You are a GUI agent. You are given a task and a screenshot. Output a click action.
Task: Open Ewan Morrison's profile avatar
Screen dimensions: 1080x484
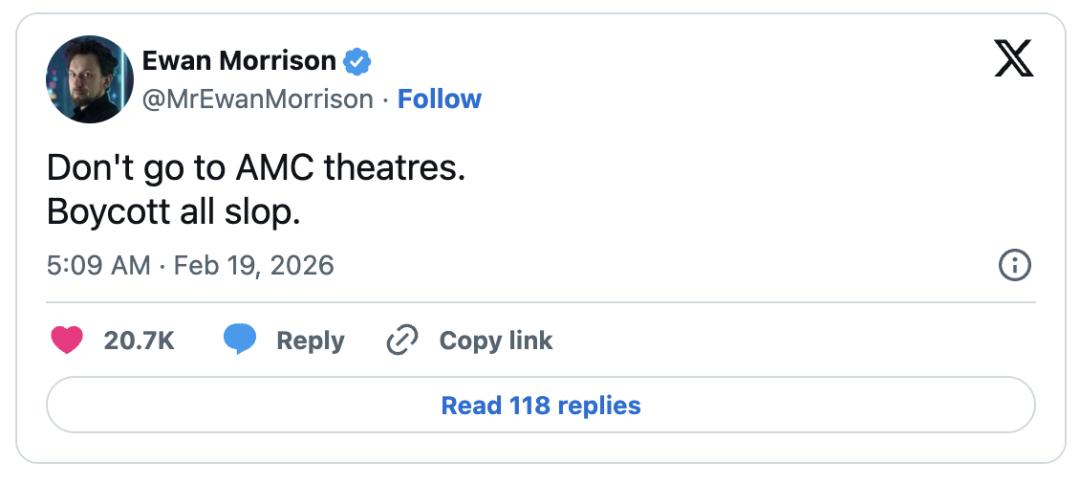[90, 79]
